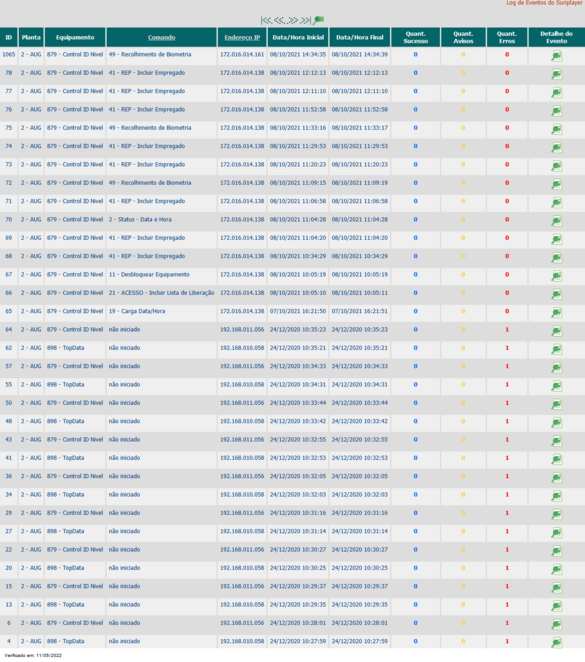Go to the previous page of results

click(x=279, y=20)
